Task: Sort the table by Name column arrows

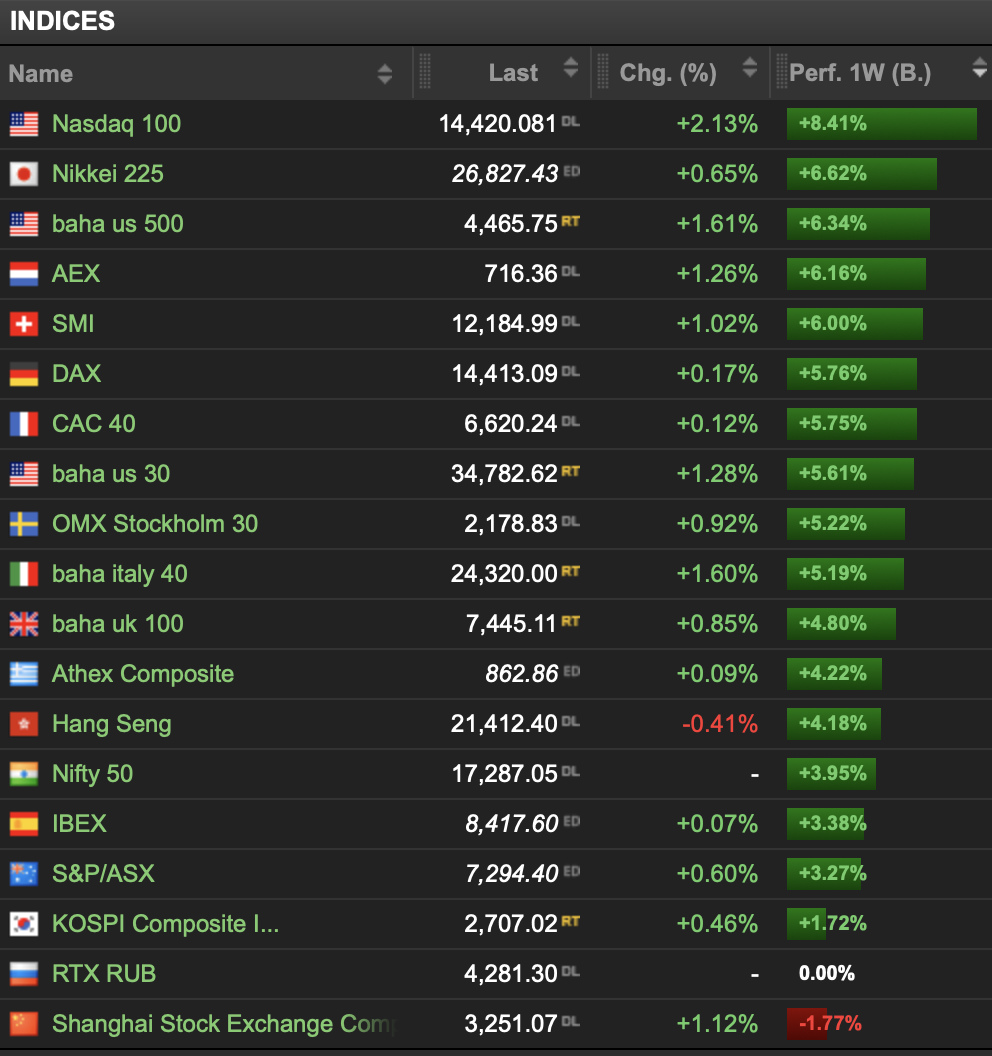Action: pos(385,73)
